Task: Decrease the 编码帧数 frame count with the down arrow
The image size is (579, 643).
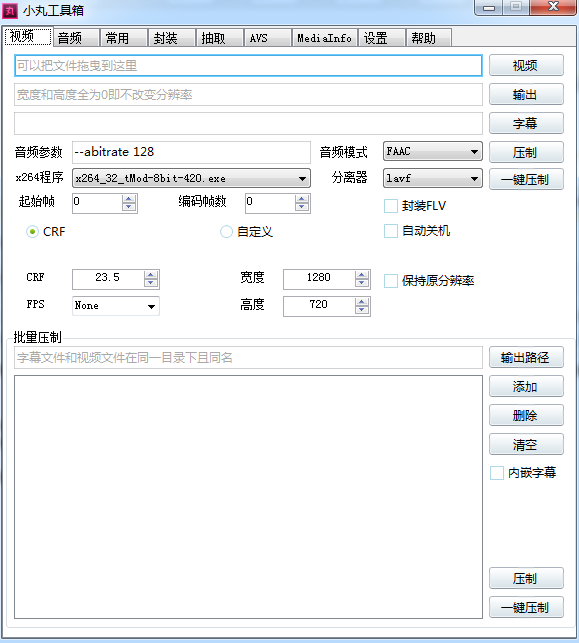Action: pos(302,207)
